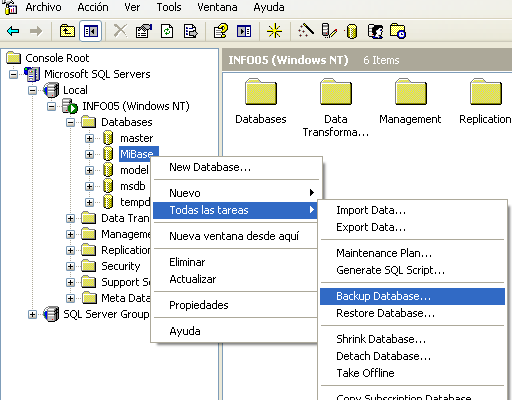The image size is (512, 400).
Task: Expand the model database node
Action: click(89, 170)
